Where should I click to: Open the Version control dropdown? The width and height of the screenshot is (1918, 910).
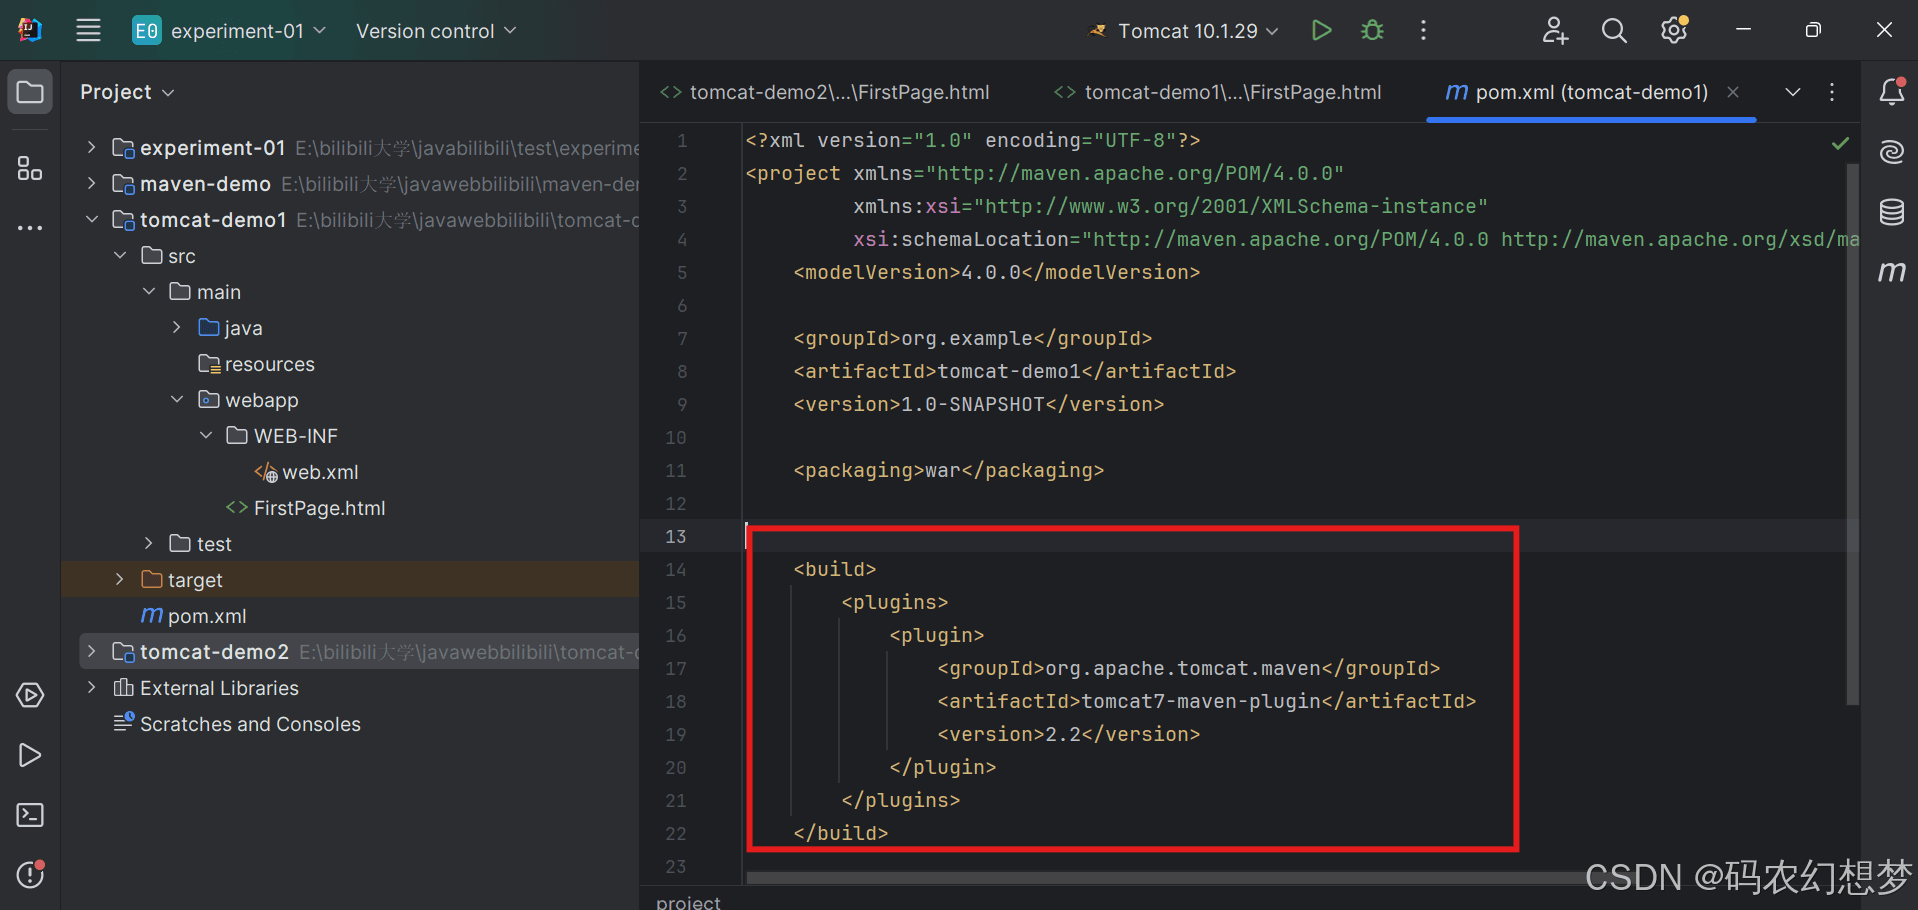(x=436, y=31)
